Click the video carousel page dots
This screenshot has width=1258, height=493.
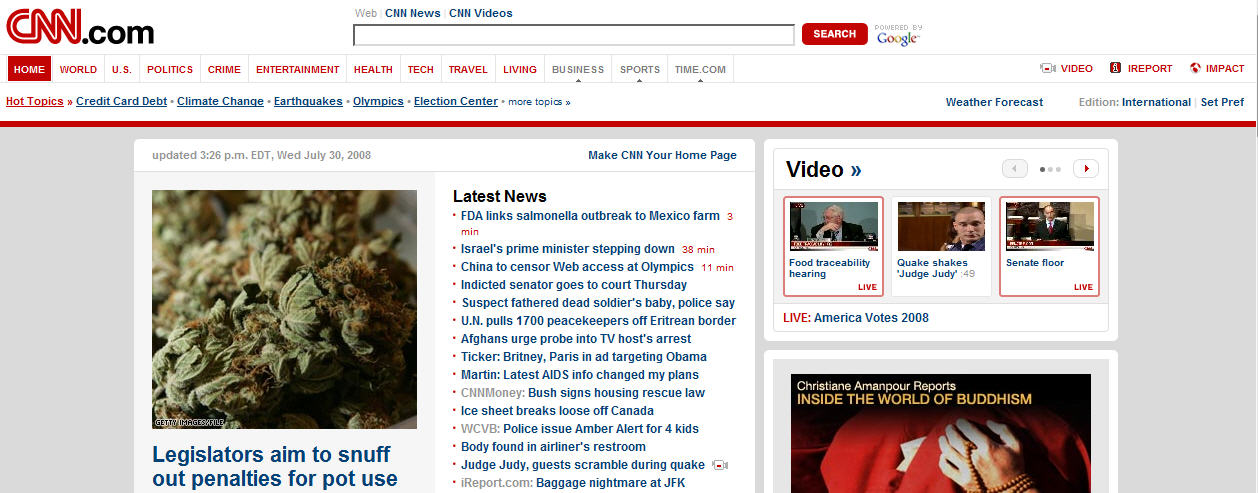pos(1050,170)
